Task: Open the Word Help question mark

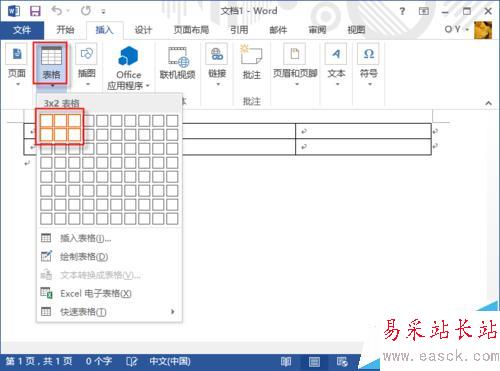Action: (x=402, y=11)
